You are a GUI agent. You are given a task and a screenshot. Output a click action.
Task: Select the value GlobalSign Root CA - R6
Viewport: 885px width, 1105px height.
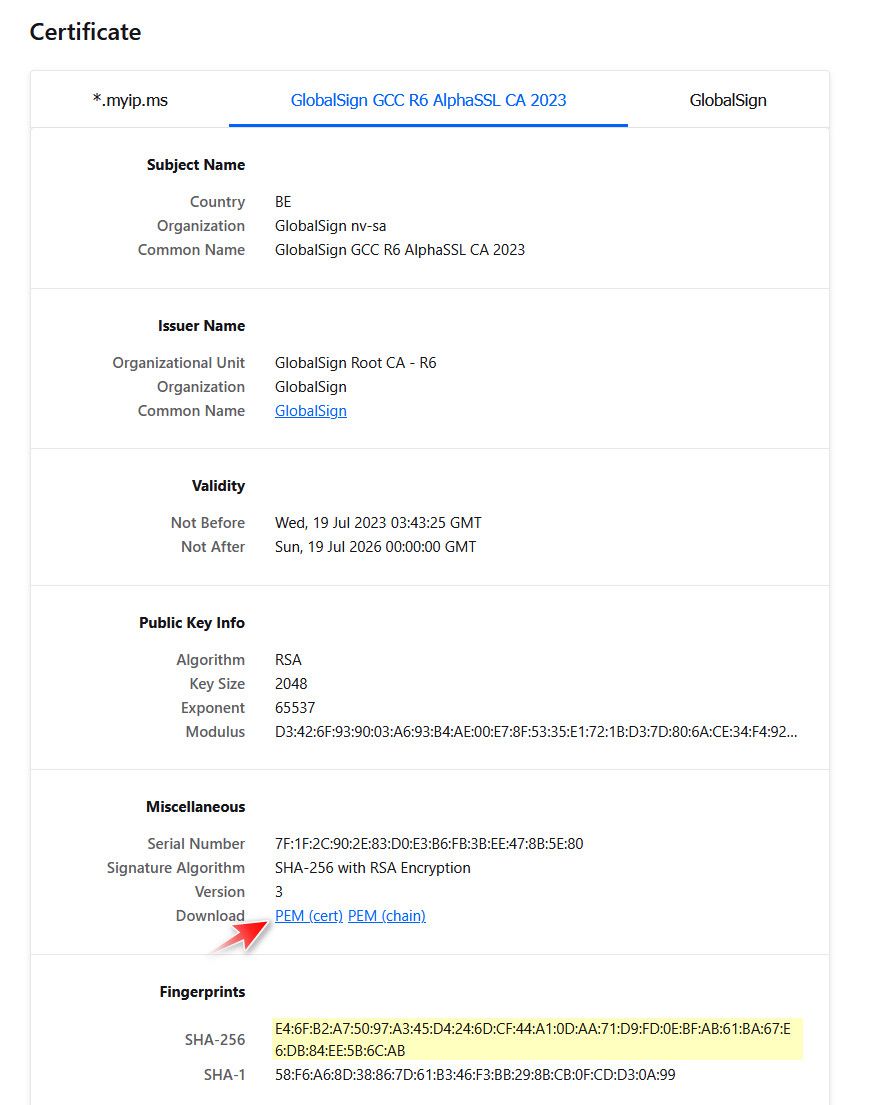click(356, 363)
